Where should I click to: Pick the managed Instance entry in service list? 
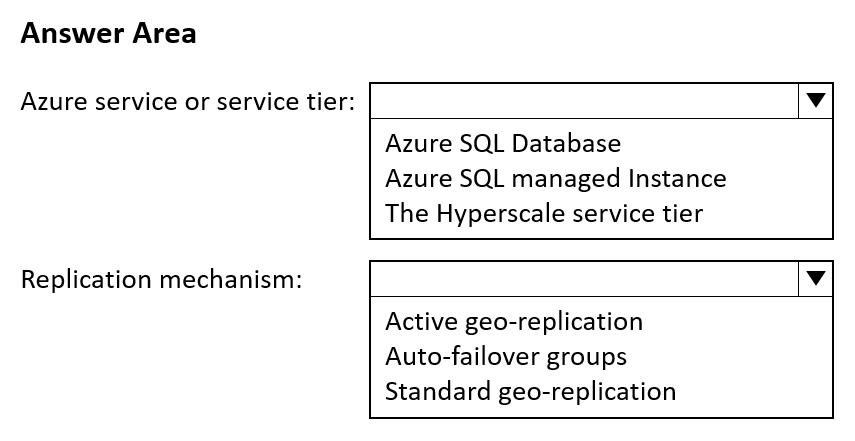[556, 178]
